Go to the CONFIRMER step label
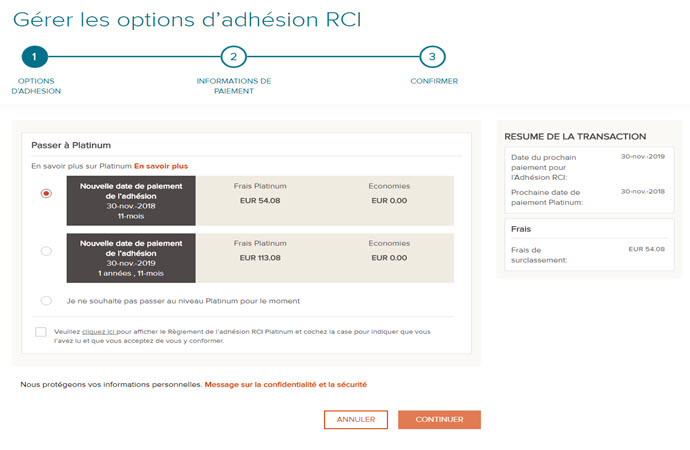Screen dimensions: 690x450 434,81
